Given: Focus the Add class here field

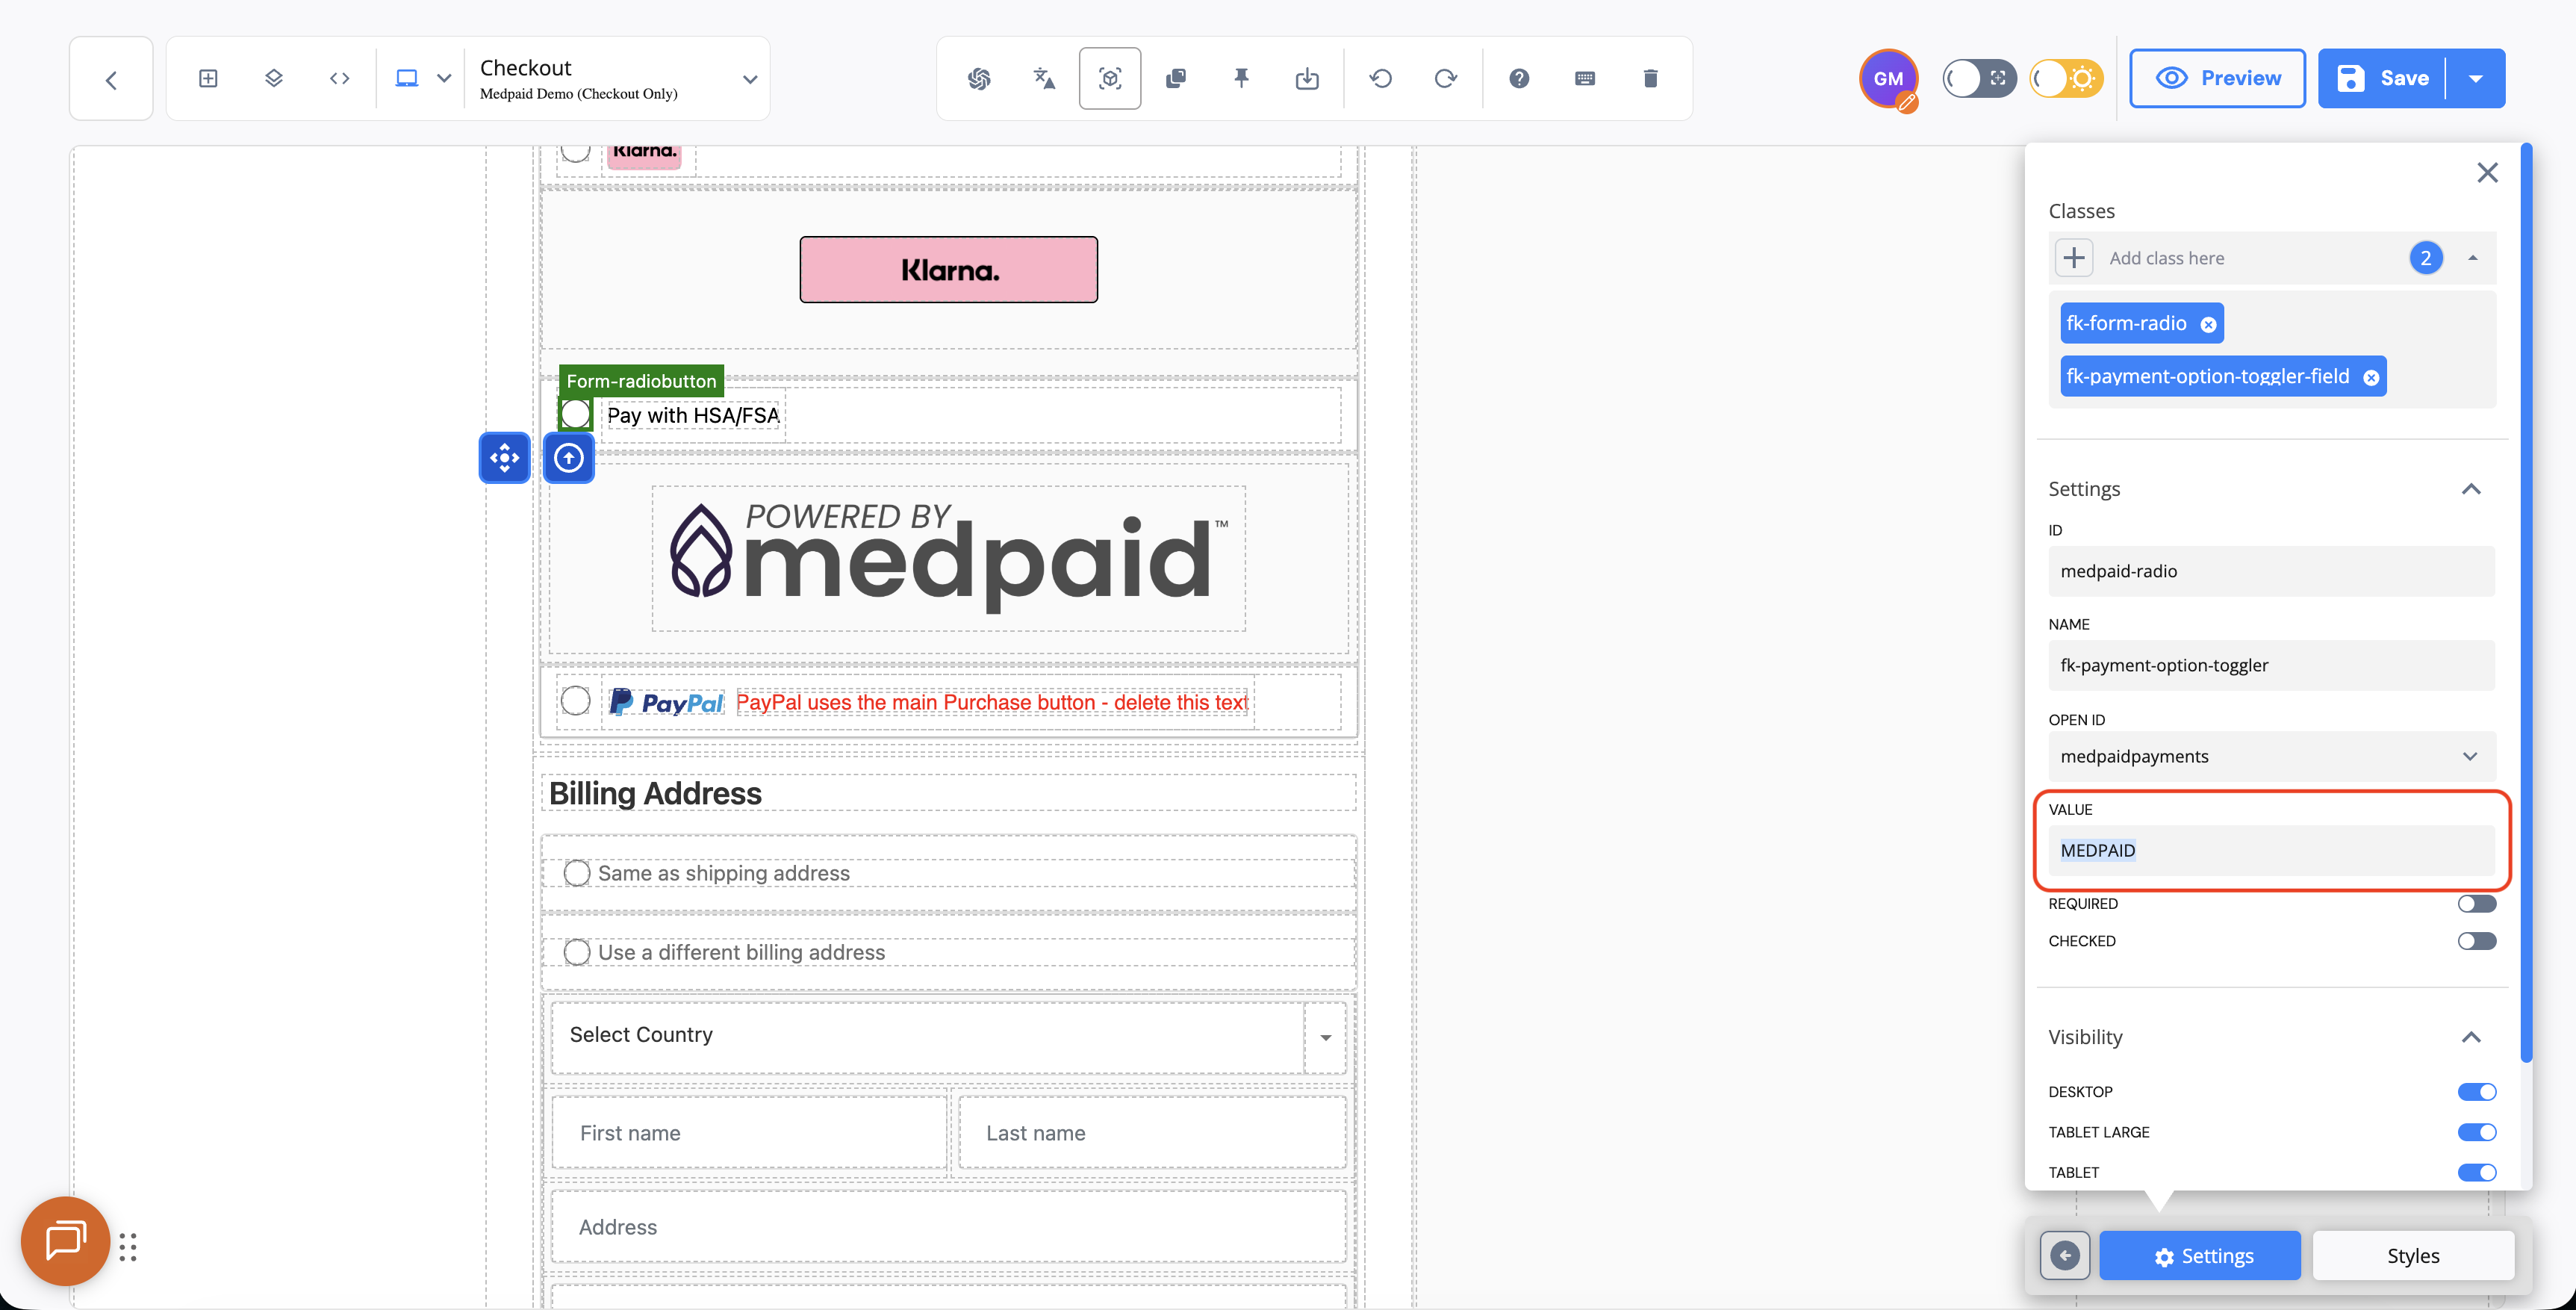Looking at the screenshot, I should point(2250,258).
